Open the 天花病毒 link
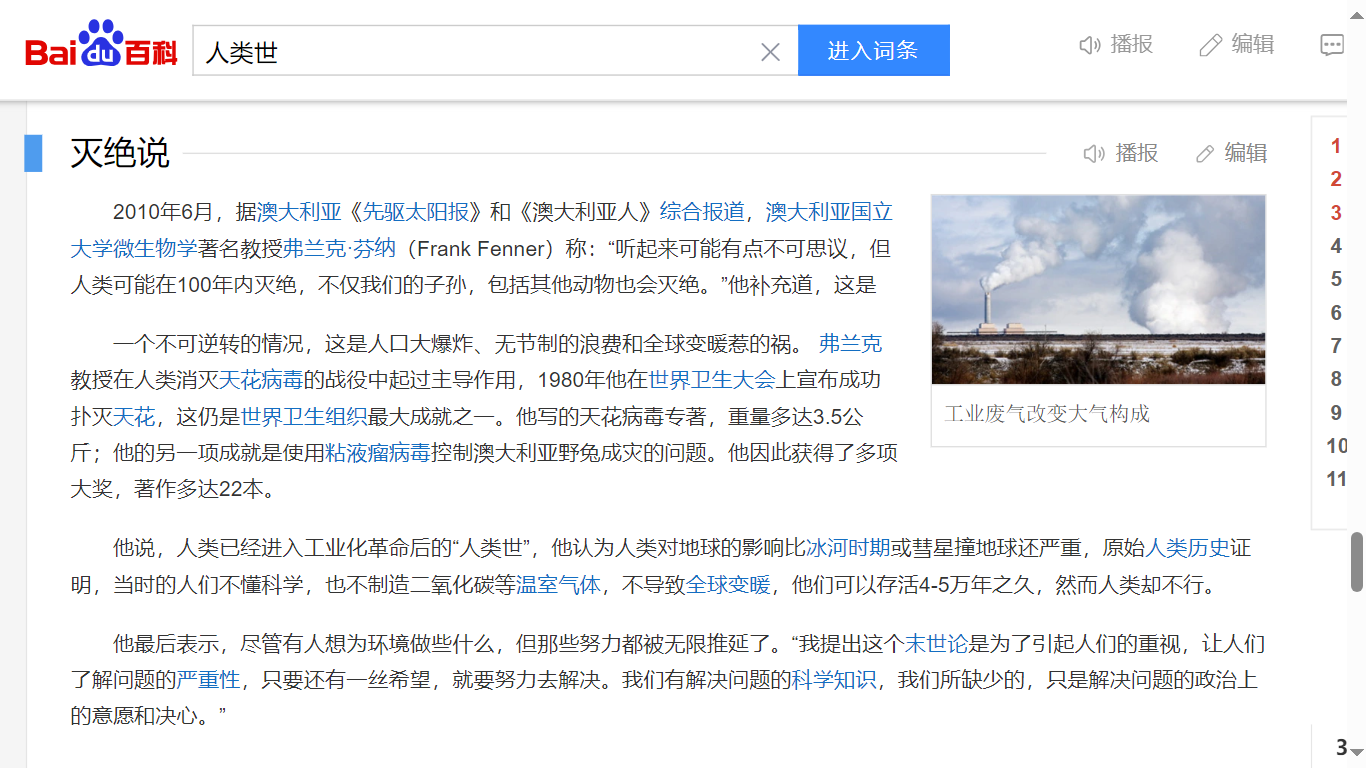1366x768 pixels. pos(261,380)
